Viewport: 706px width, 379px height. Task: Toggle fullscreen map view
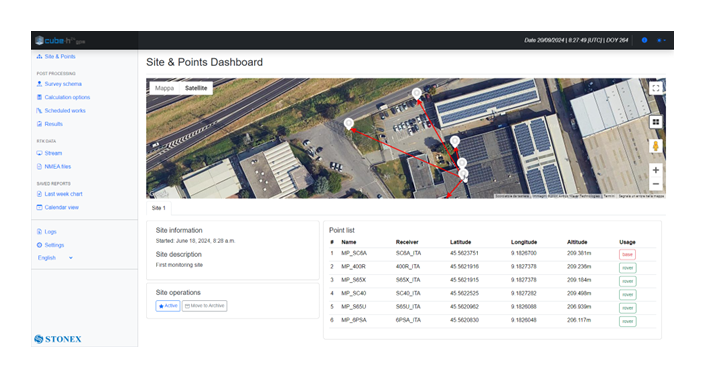[656, 88]
